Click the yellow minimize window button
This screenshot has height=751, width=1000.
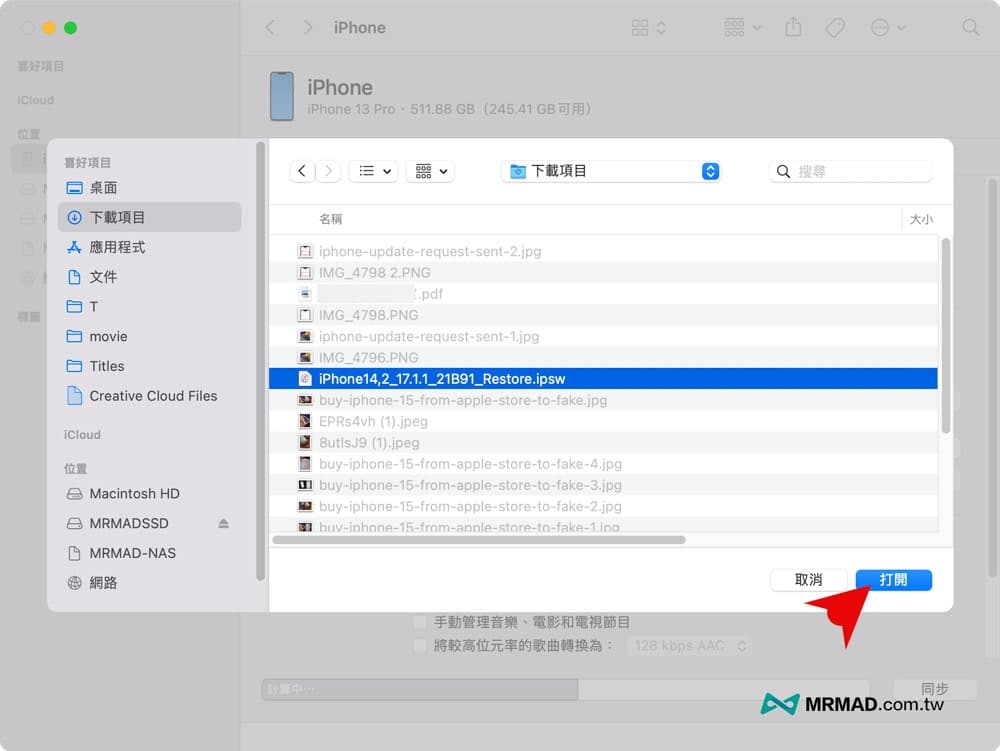(x=49, y=28)
